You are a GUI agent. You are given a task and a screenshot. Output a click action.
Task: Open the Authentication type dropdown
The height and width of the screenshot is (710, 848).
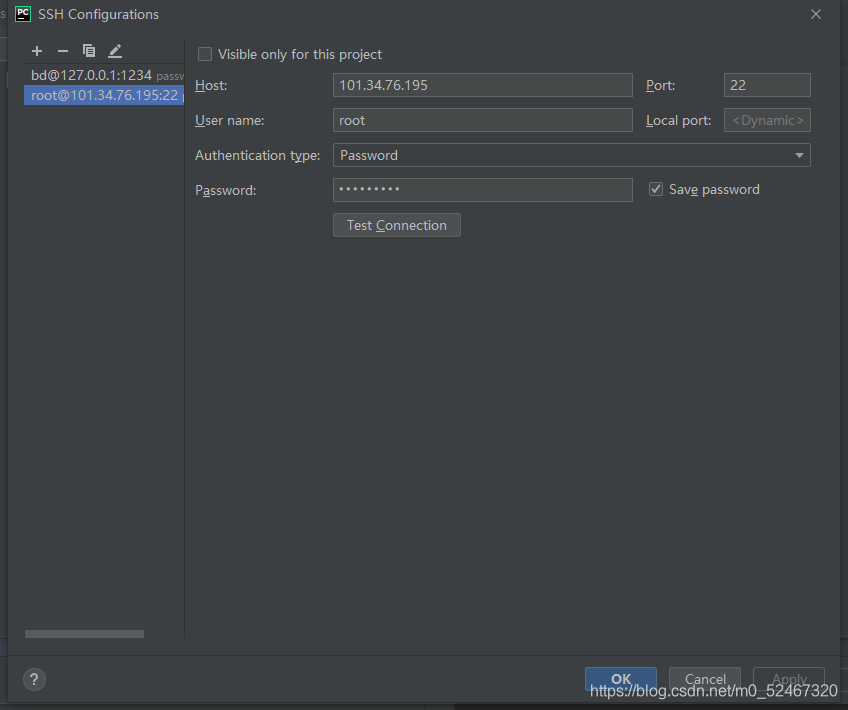[x=570, y=155]
